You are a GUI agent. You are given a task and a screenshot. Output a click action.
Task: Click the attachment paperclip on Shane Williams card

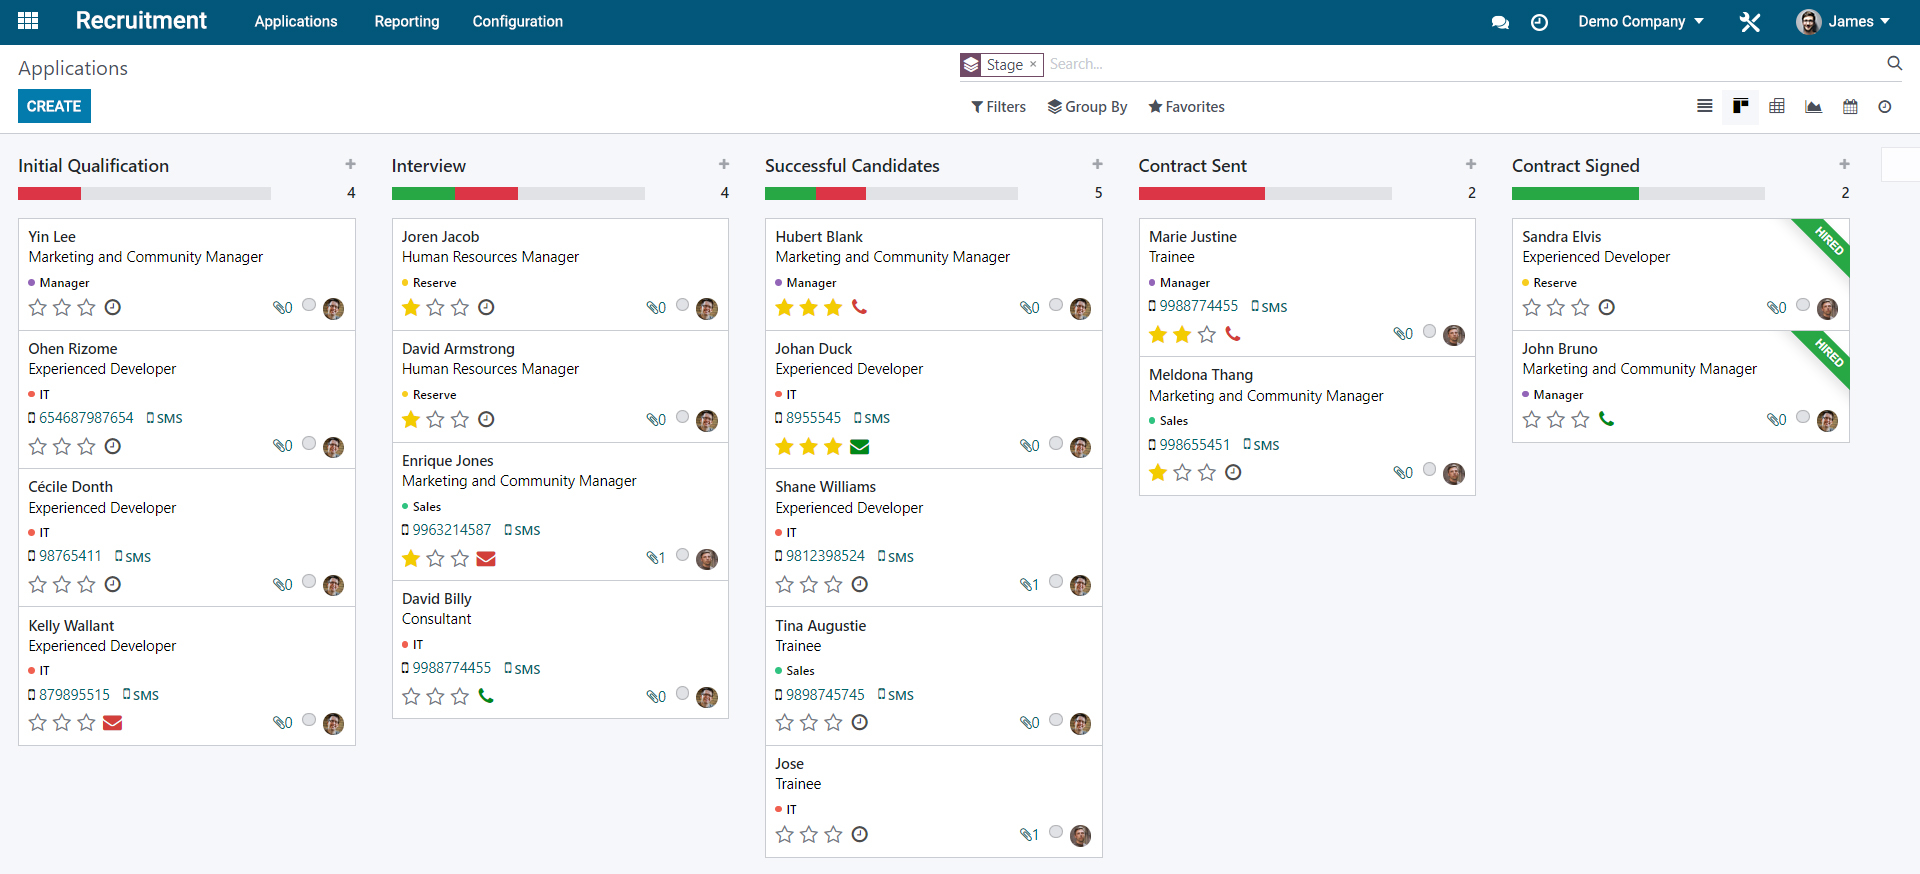tap(1029, 584)
